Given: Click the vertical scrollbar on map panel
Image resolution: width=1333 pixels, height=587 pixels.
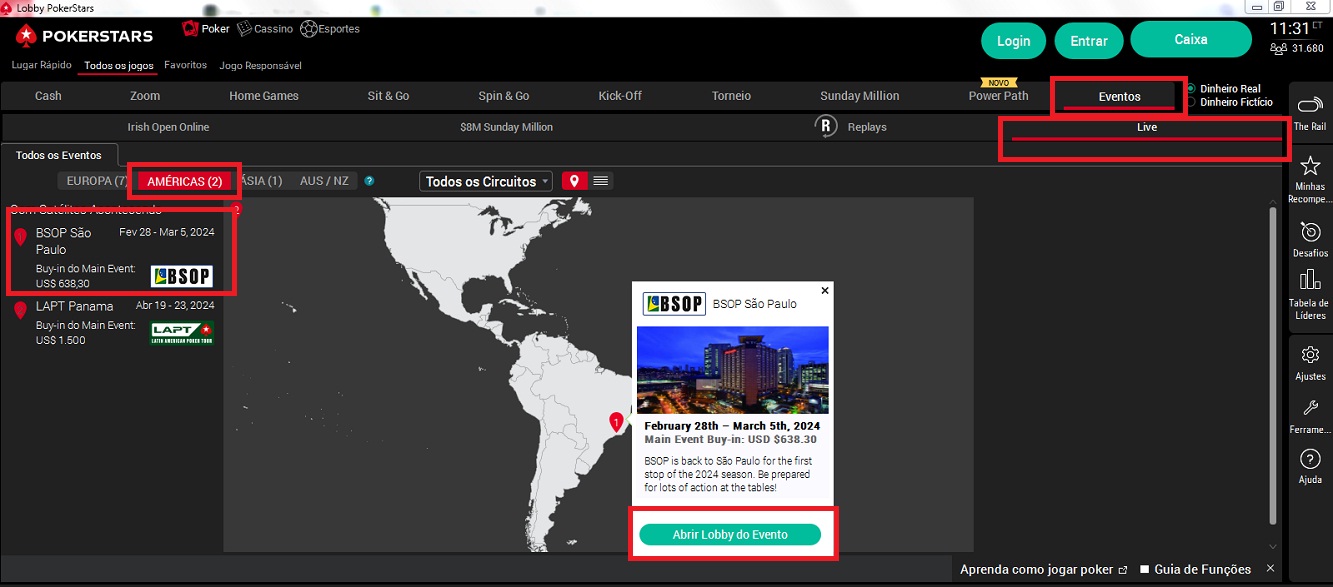Looking at the screenshot, I should (1273, 365).
